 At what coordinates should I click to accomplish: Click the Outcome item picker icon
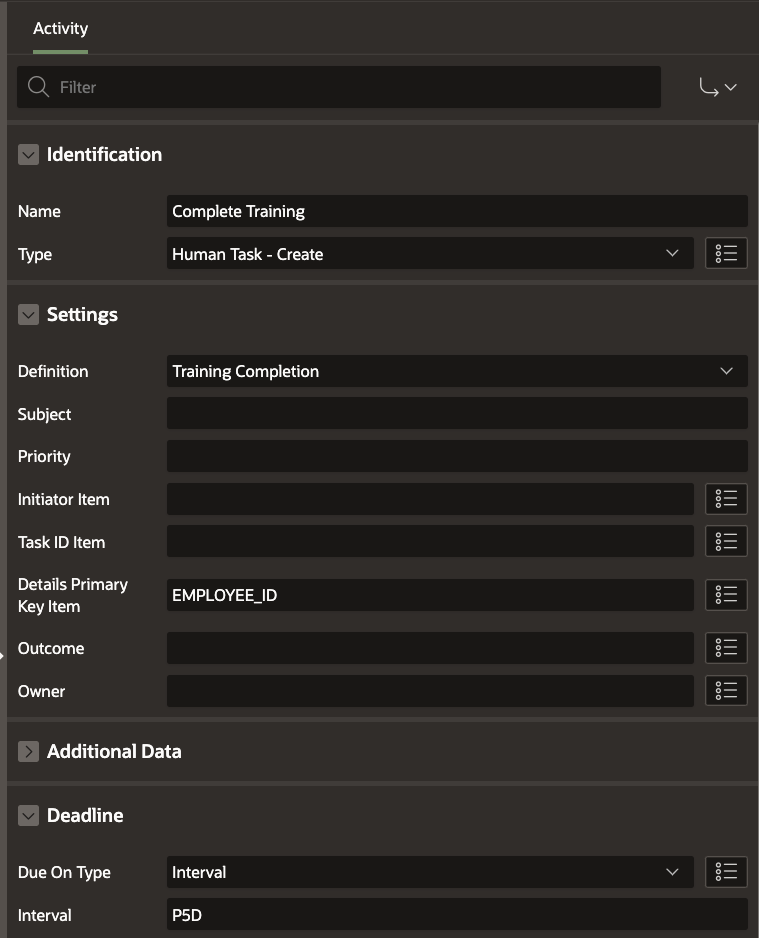pos(727,648)
